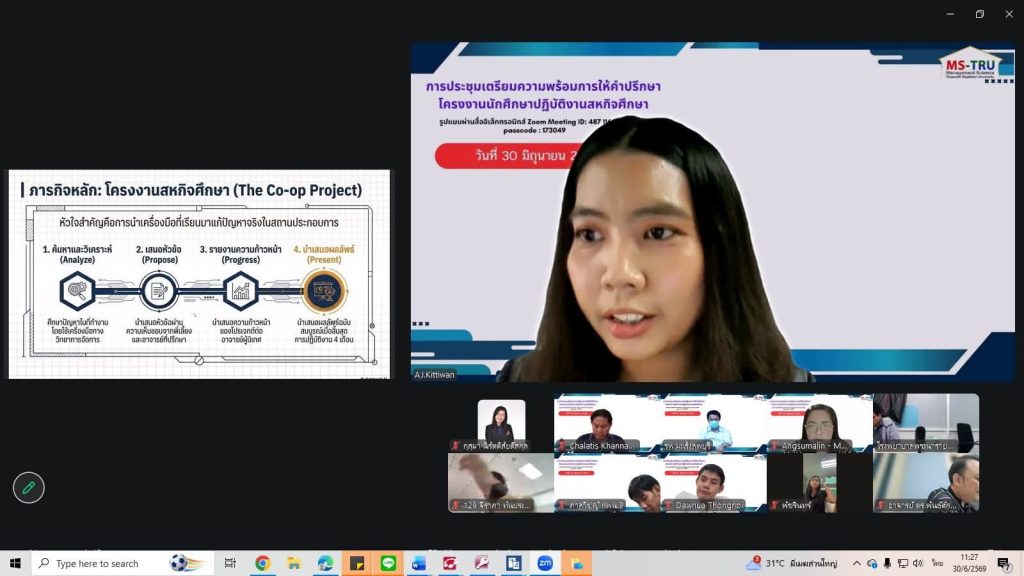Viewport: 1024px width, 576px height.
Task: Toggle the system volume speaker icon
Action: pyautogui.click(x=918, y=563)
